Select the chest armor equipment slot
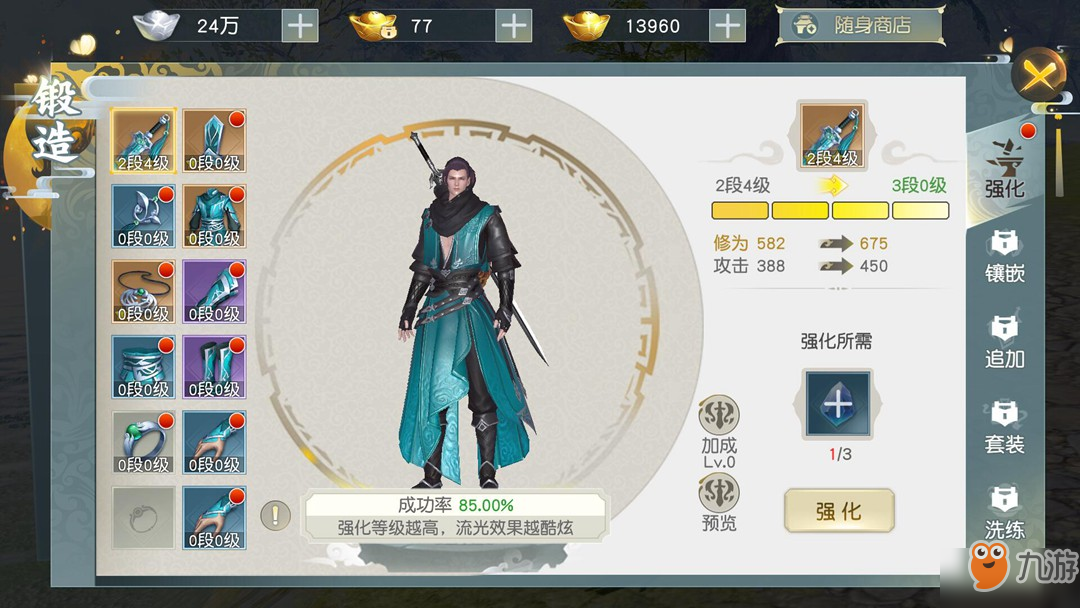The image size is (1080, 608). tap(214, 216)
